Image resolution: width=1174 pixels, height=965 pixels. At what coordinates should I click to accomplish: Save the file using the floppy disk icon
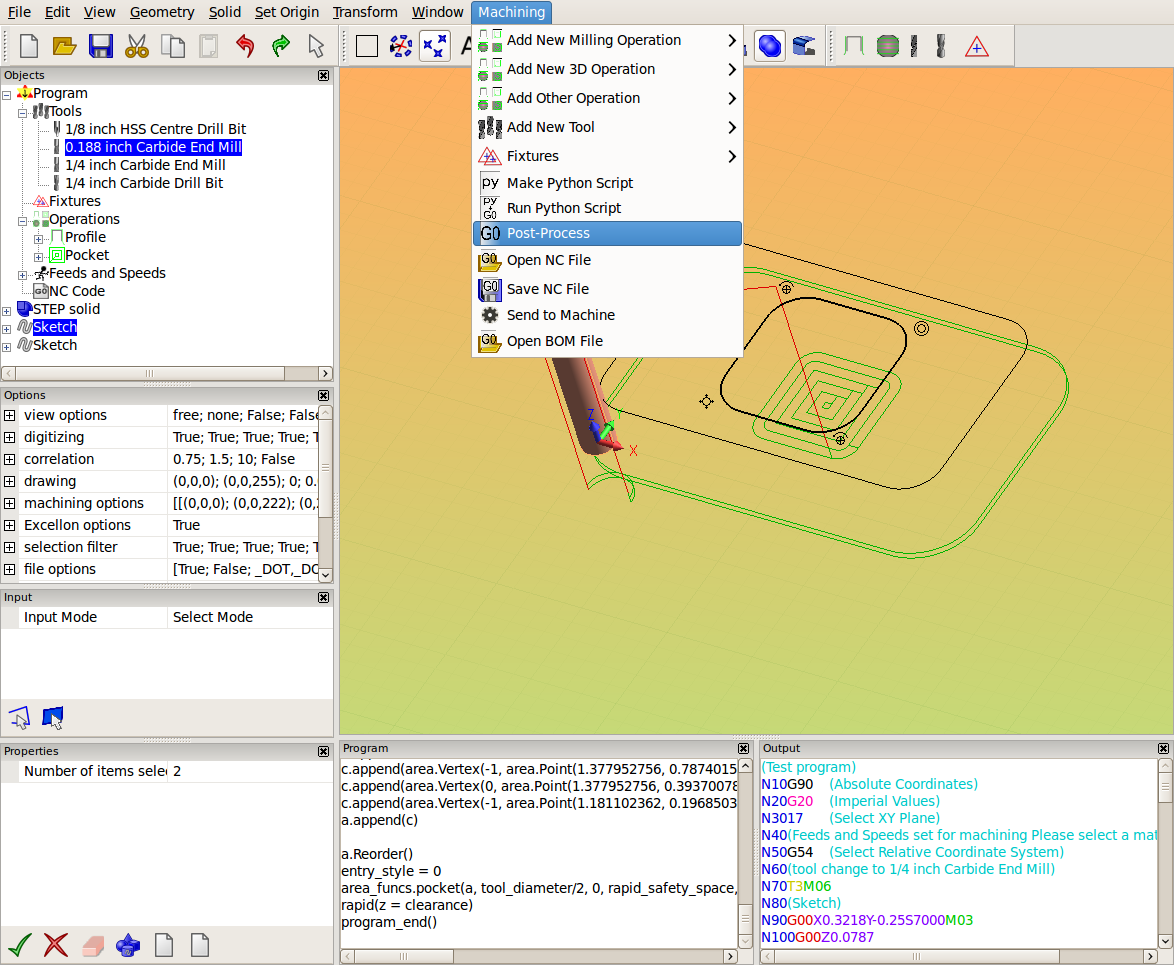coord(101,46)
